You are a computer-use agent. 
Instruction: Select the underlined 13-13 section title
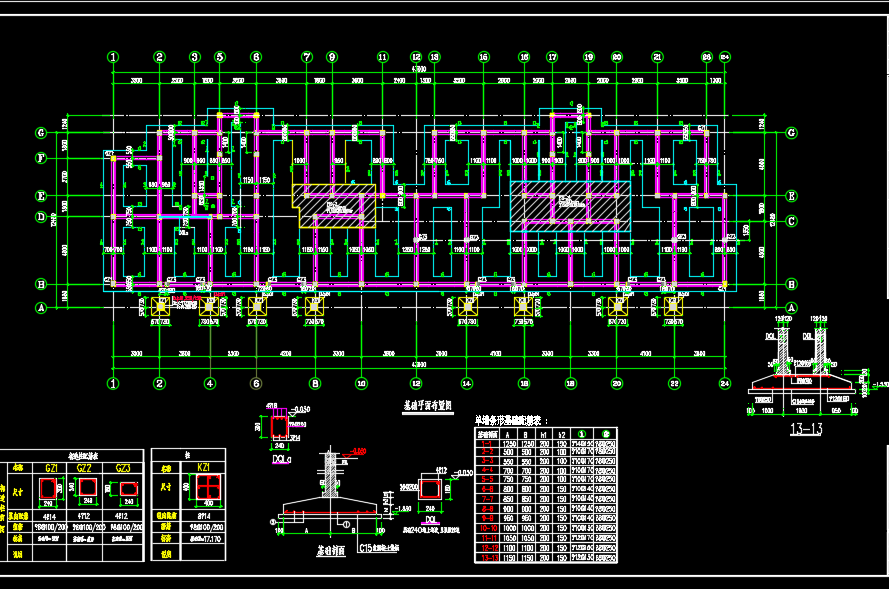pyautogui.click(x=806, y=429)
